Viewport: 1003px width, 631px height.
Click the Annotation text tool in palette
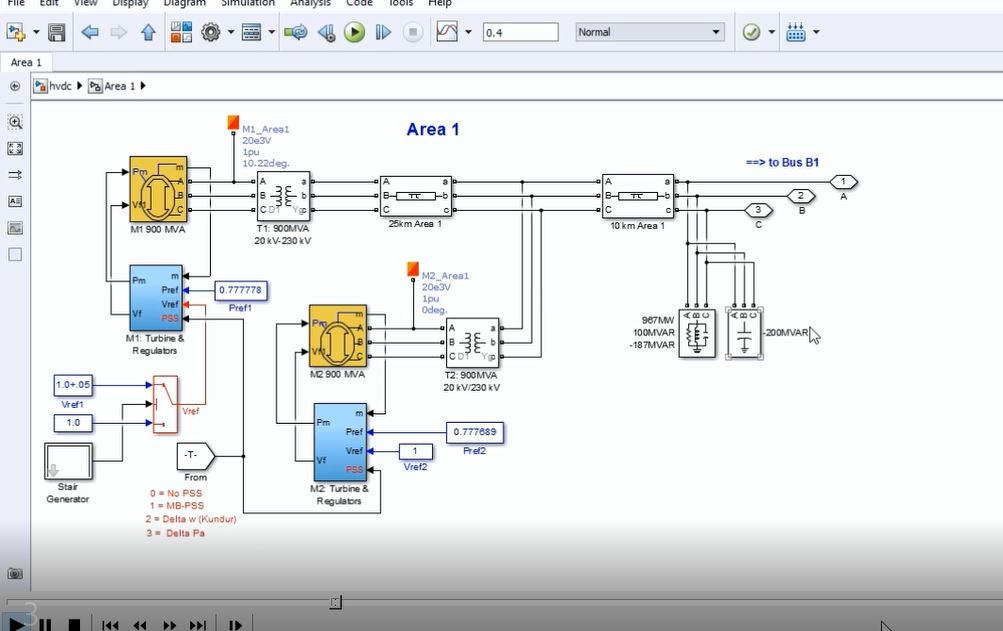(15, 201)
